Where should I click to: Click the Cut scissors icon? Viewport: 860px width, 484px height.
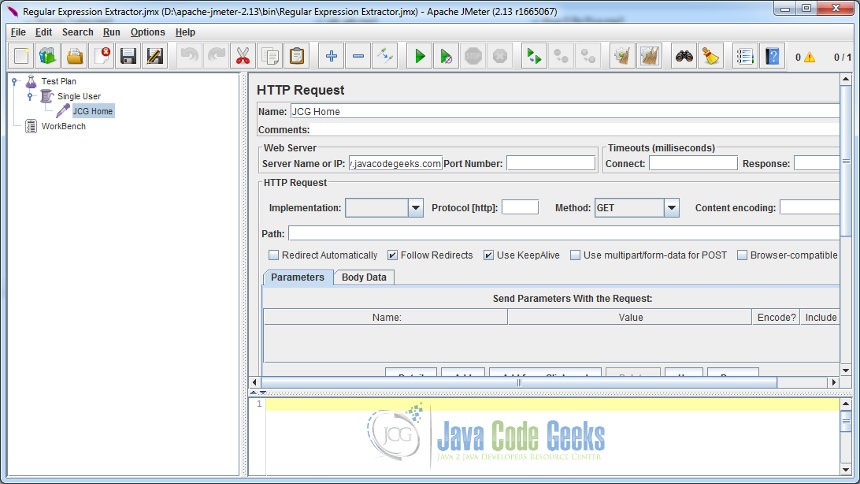pyautogui.click(x=243, y=56)
